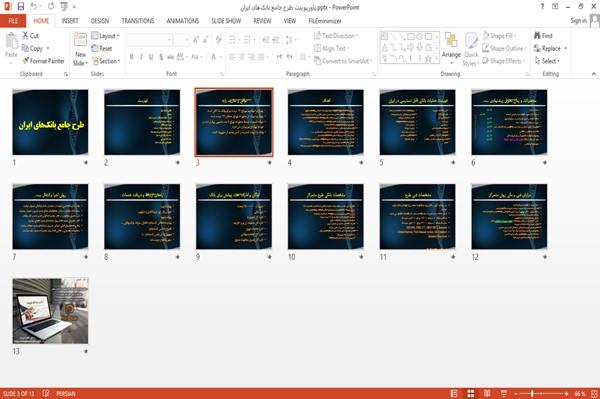The width and height of the screenshot is (600, 399).
Task: Click the New Slide icon
Action: click(80, 40)
